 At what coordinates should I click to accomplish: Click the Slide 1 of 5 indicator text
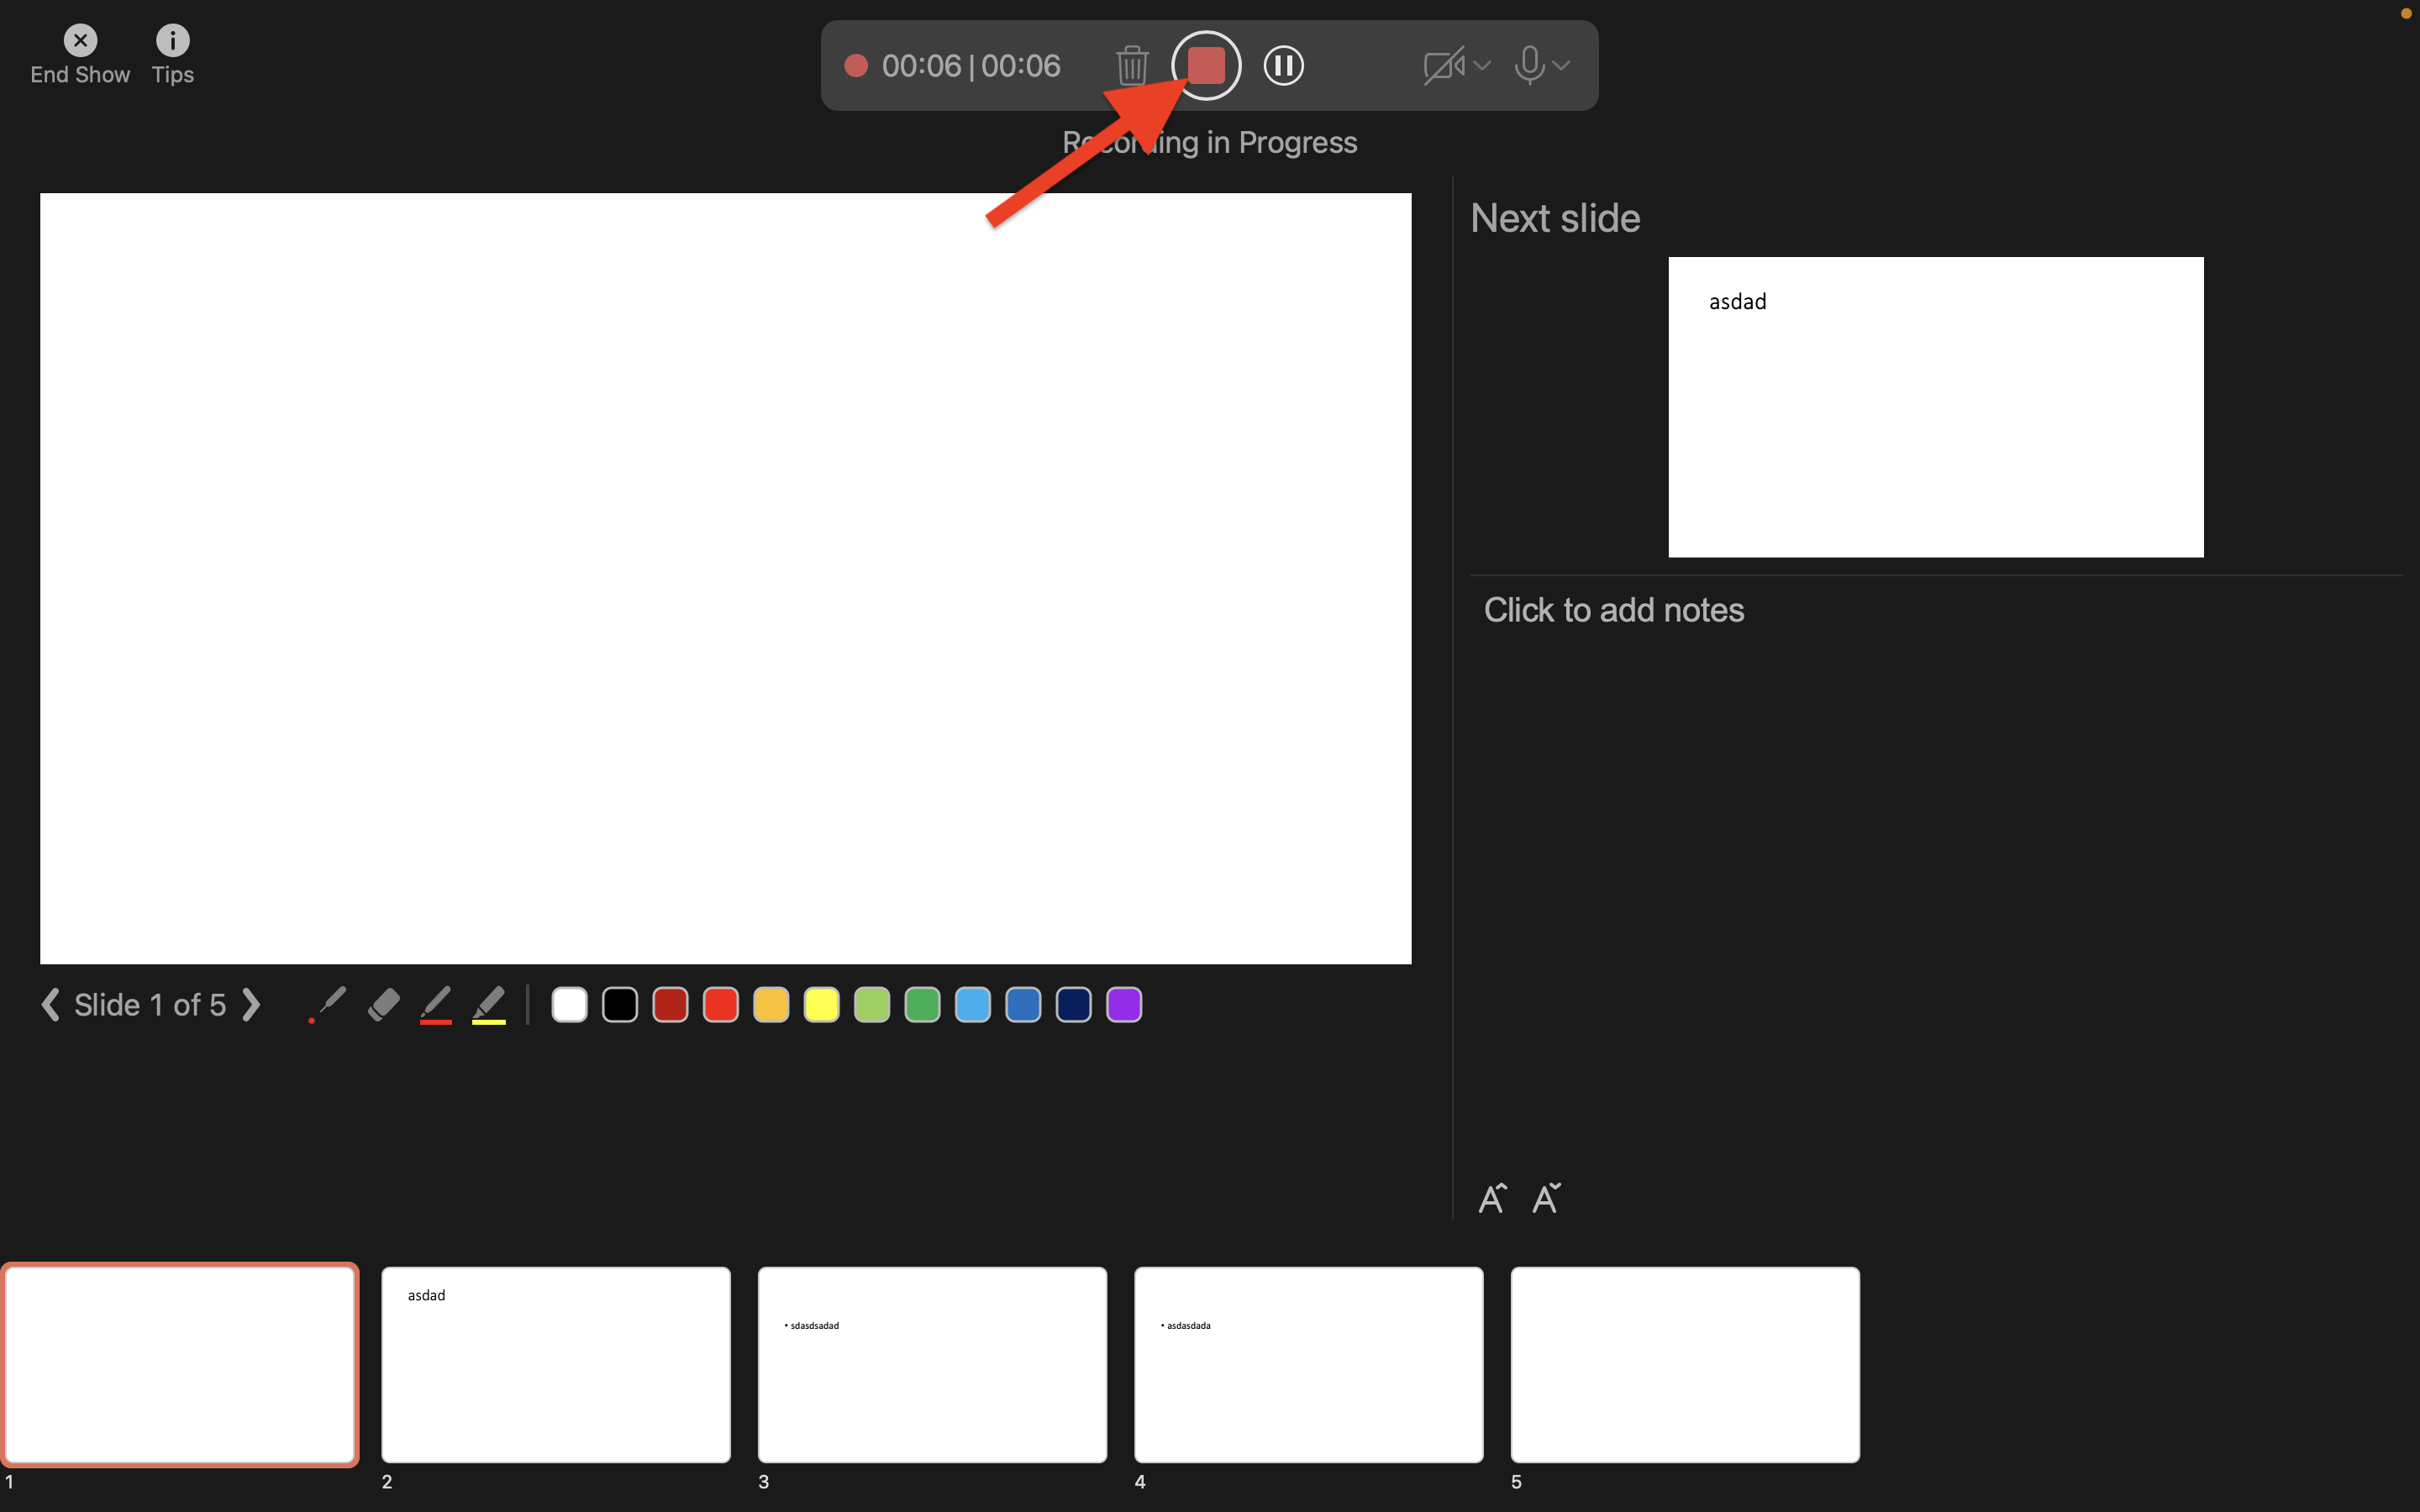tap(150, 1004)
